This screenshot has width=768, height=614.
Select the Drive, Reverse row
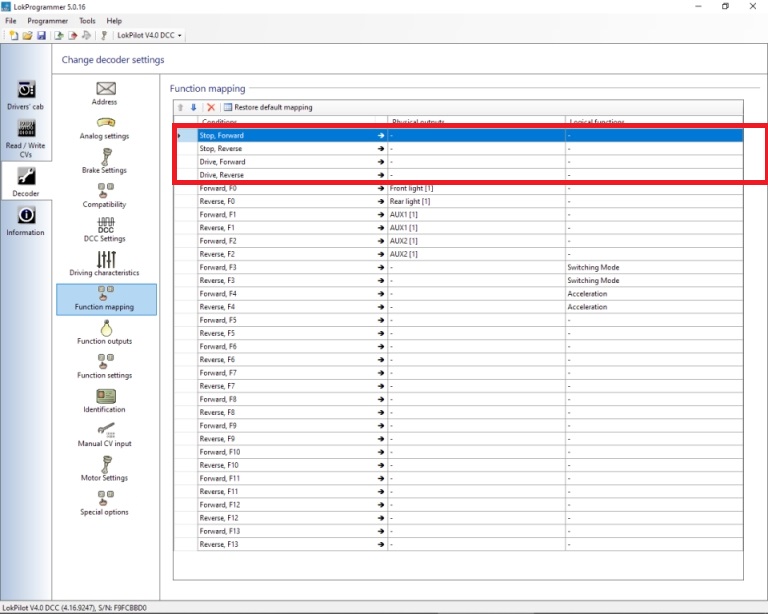(x=458, y=175)
